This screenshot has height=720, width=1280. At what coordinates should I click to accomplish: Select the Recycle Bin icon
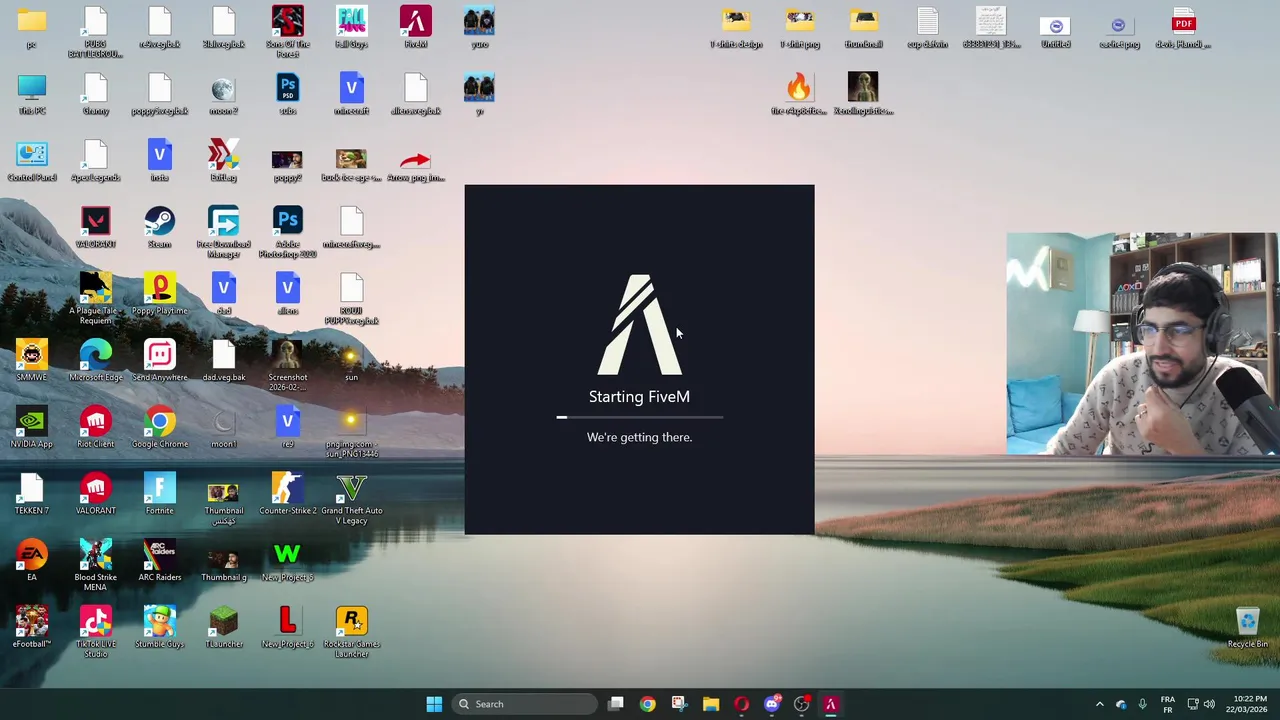click(x=1247, y=627)
